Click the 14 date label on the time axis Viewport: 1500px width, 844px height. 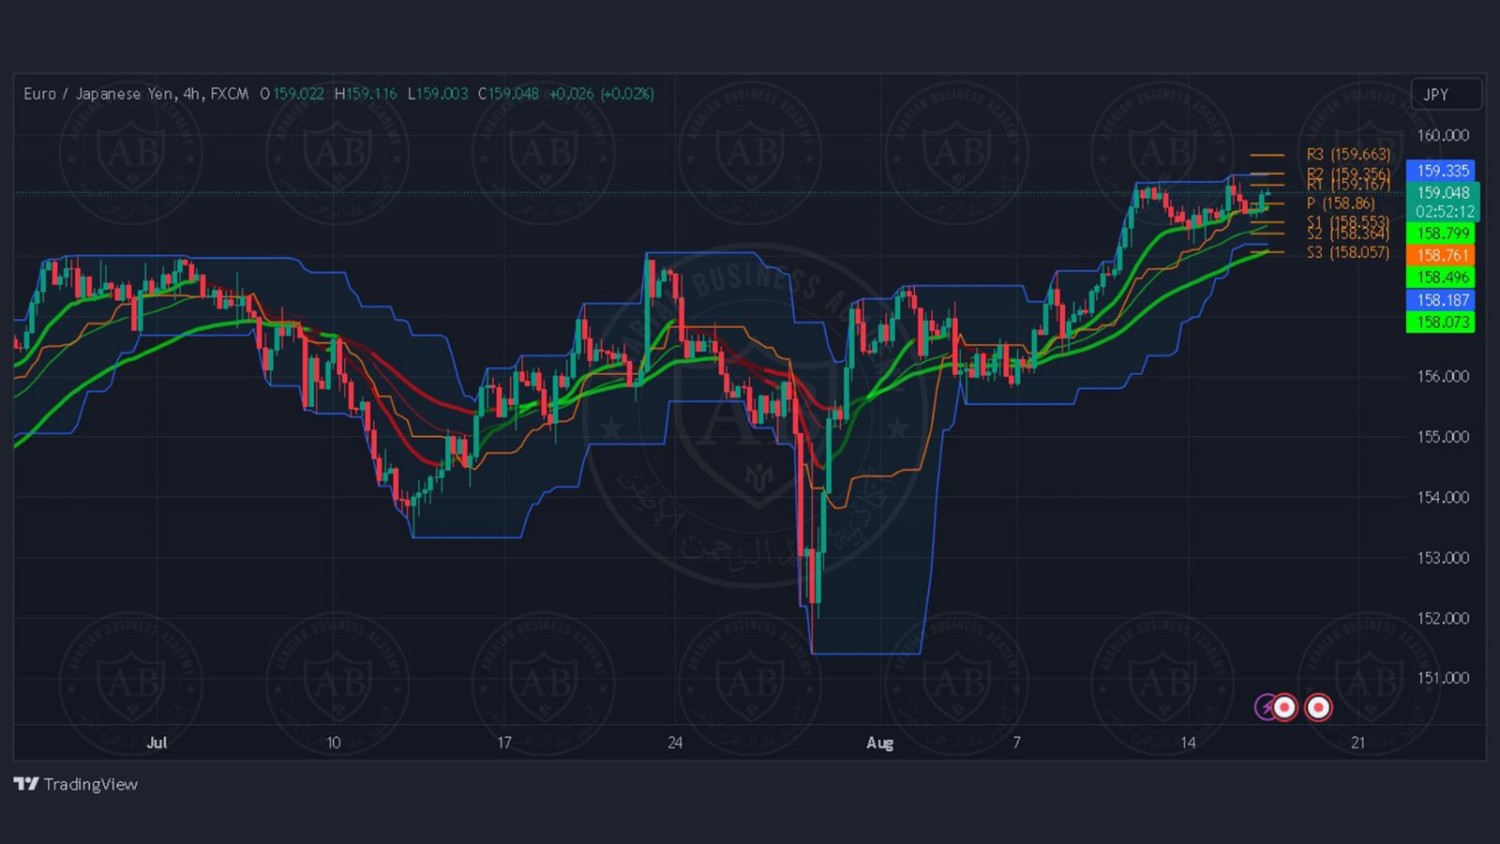point(1188,743)
